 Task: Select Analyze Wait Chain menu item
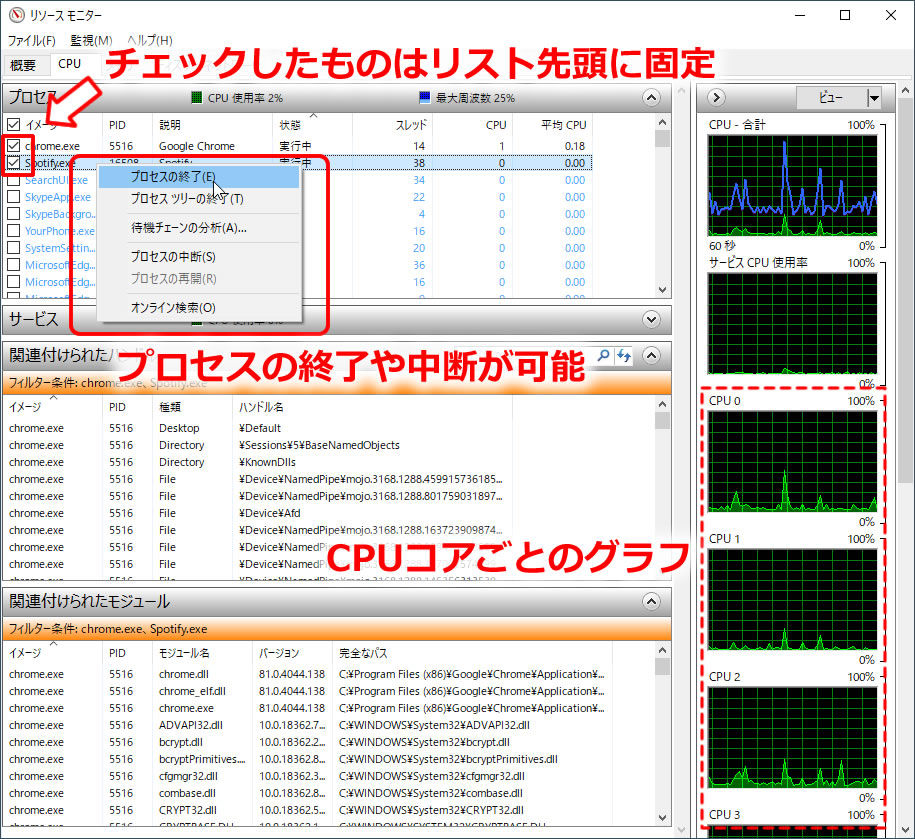tap(199, 228)
